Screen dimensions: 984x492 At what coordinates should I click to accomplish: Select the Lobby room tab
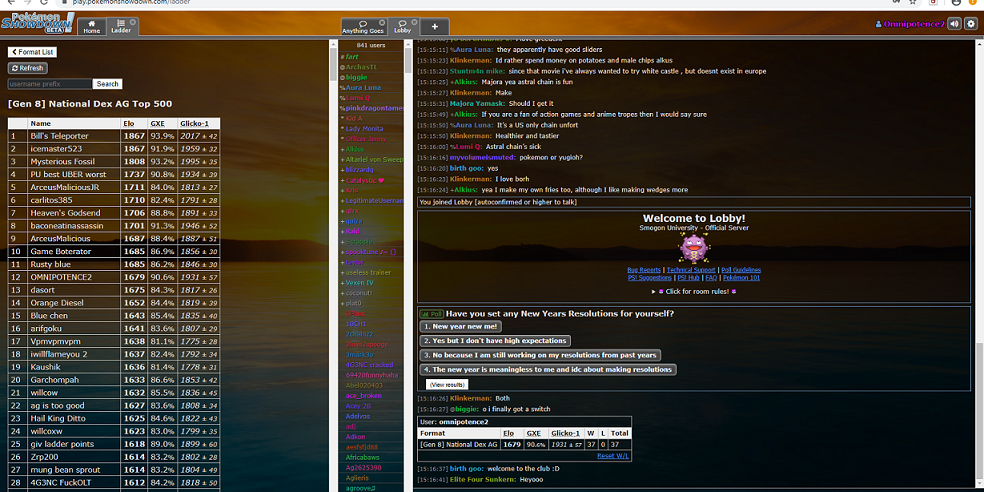point(402,26)
